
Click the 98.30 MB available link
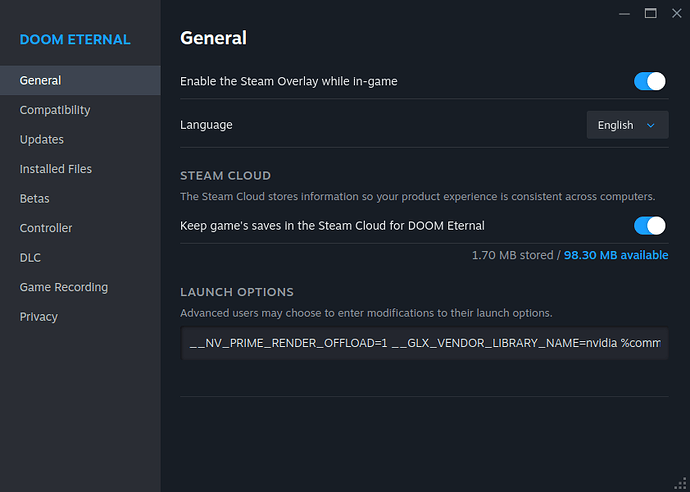(616, 255)
